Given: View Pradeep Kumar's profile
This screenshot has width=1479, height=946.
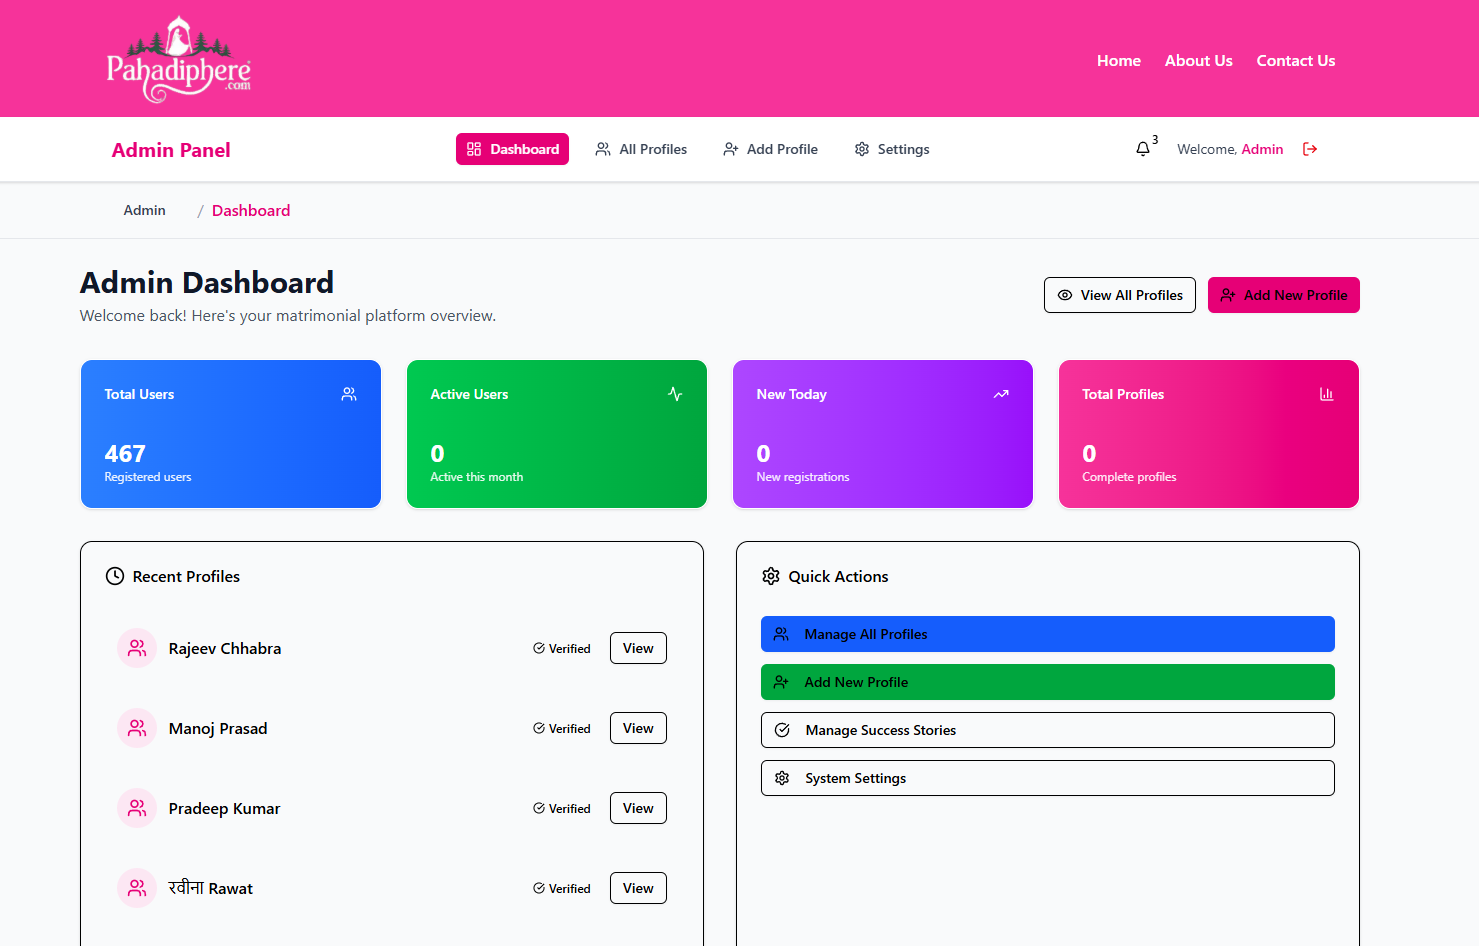Looking at the screenshot, I should pyautogui.click(x=638, y=808).
